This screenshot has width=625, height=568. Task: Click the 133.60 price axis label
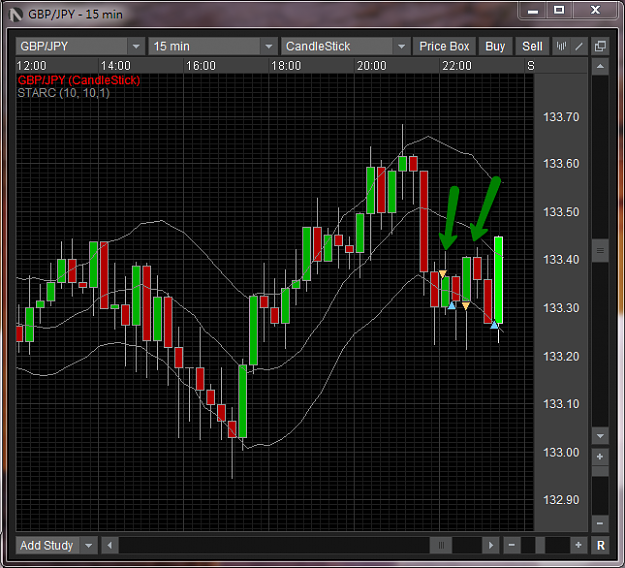tap(561, 163)
